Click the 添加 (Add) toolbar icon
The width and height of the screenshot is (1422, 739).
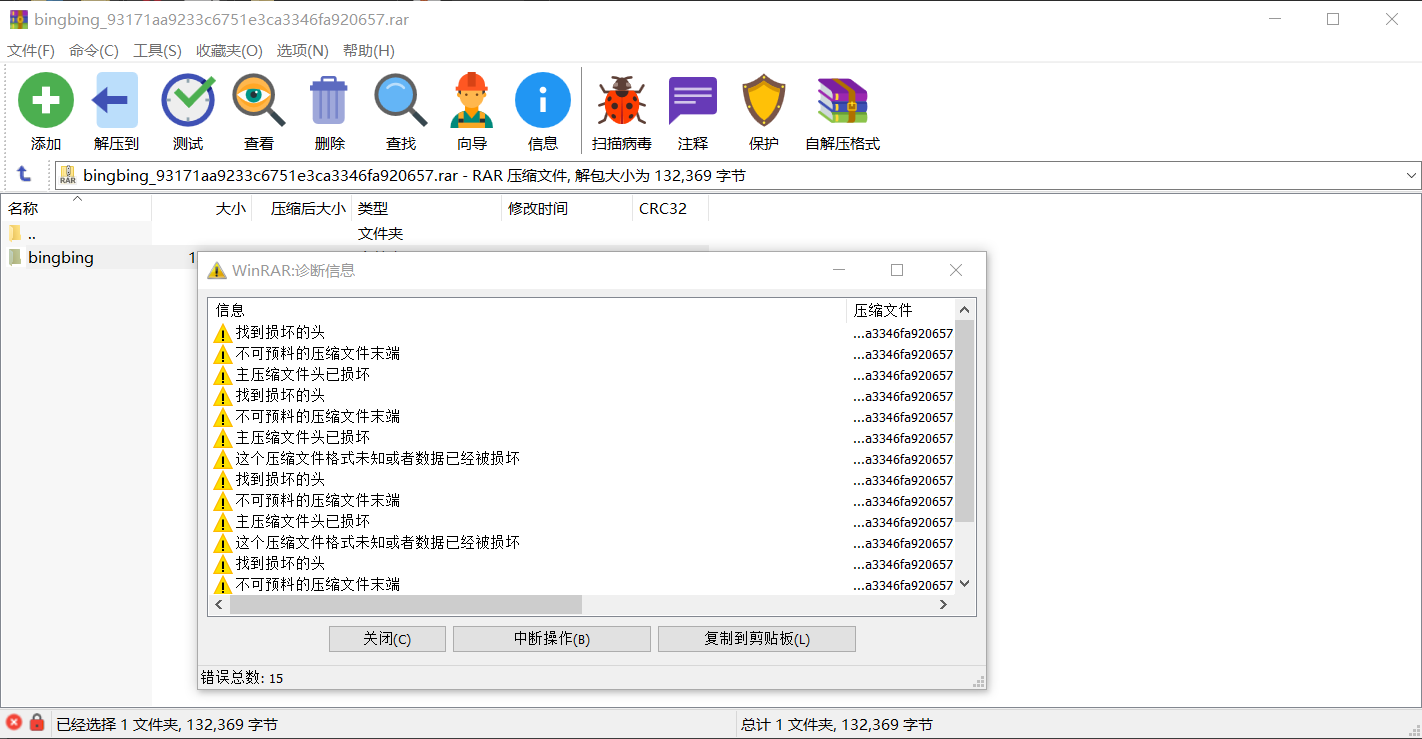click(x=46, y=100)
